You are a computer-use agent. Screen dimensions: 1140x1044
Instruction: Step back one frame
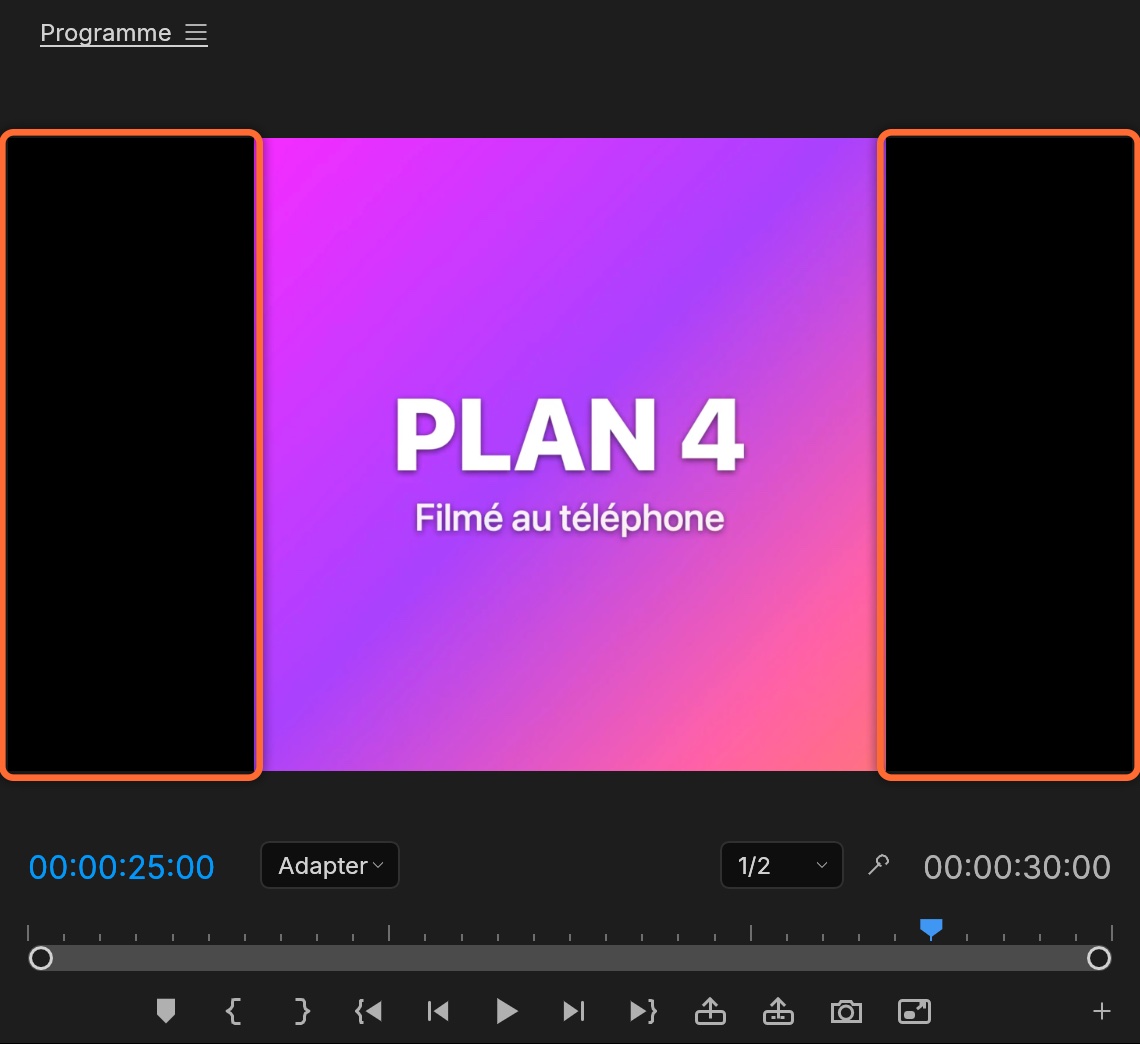tap(438, 1011)
